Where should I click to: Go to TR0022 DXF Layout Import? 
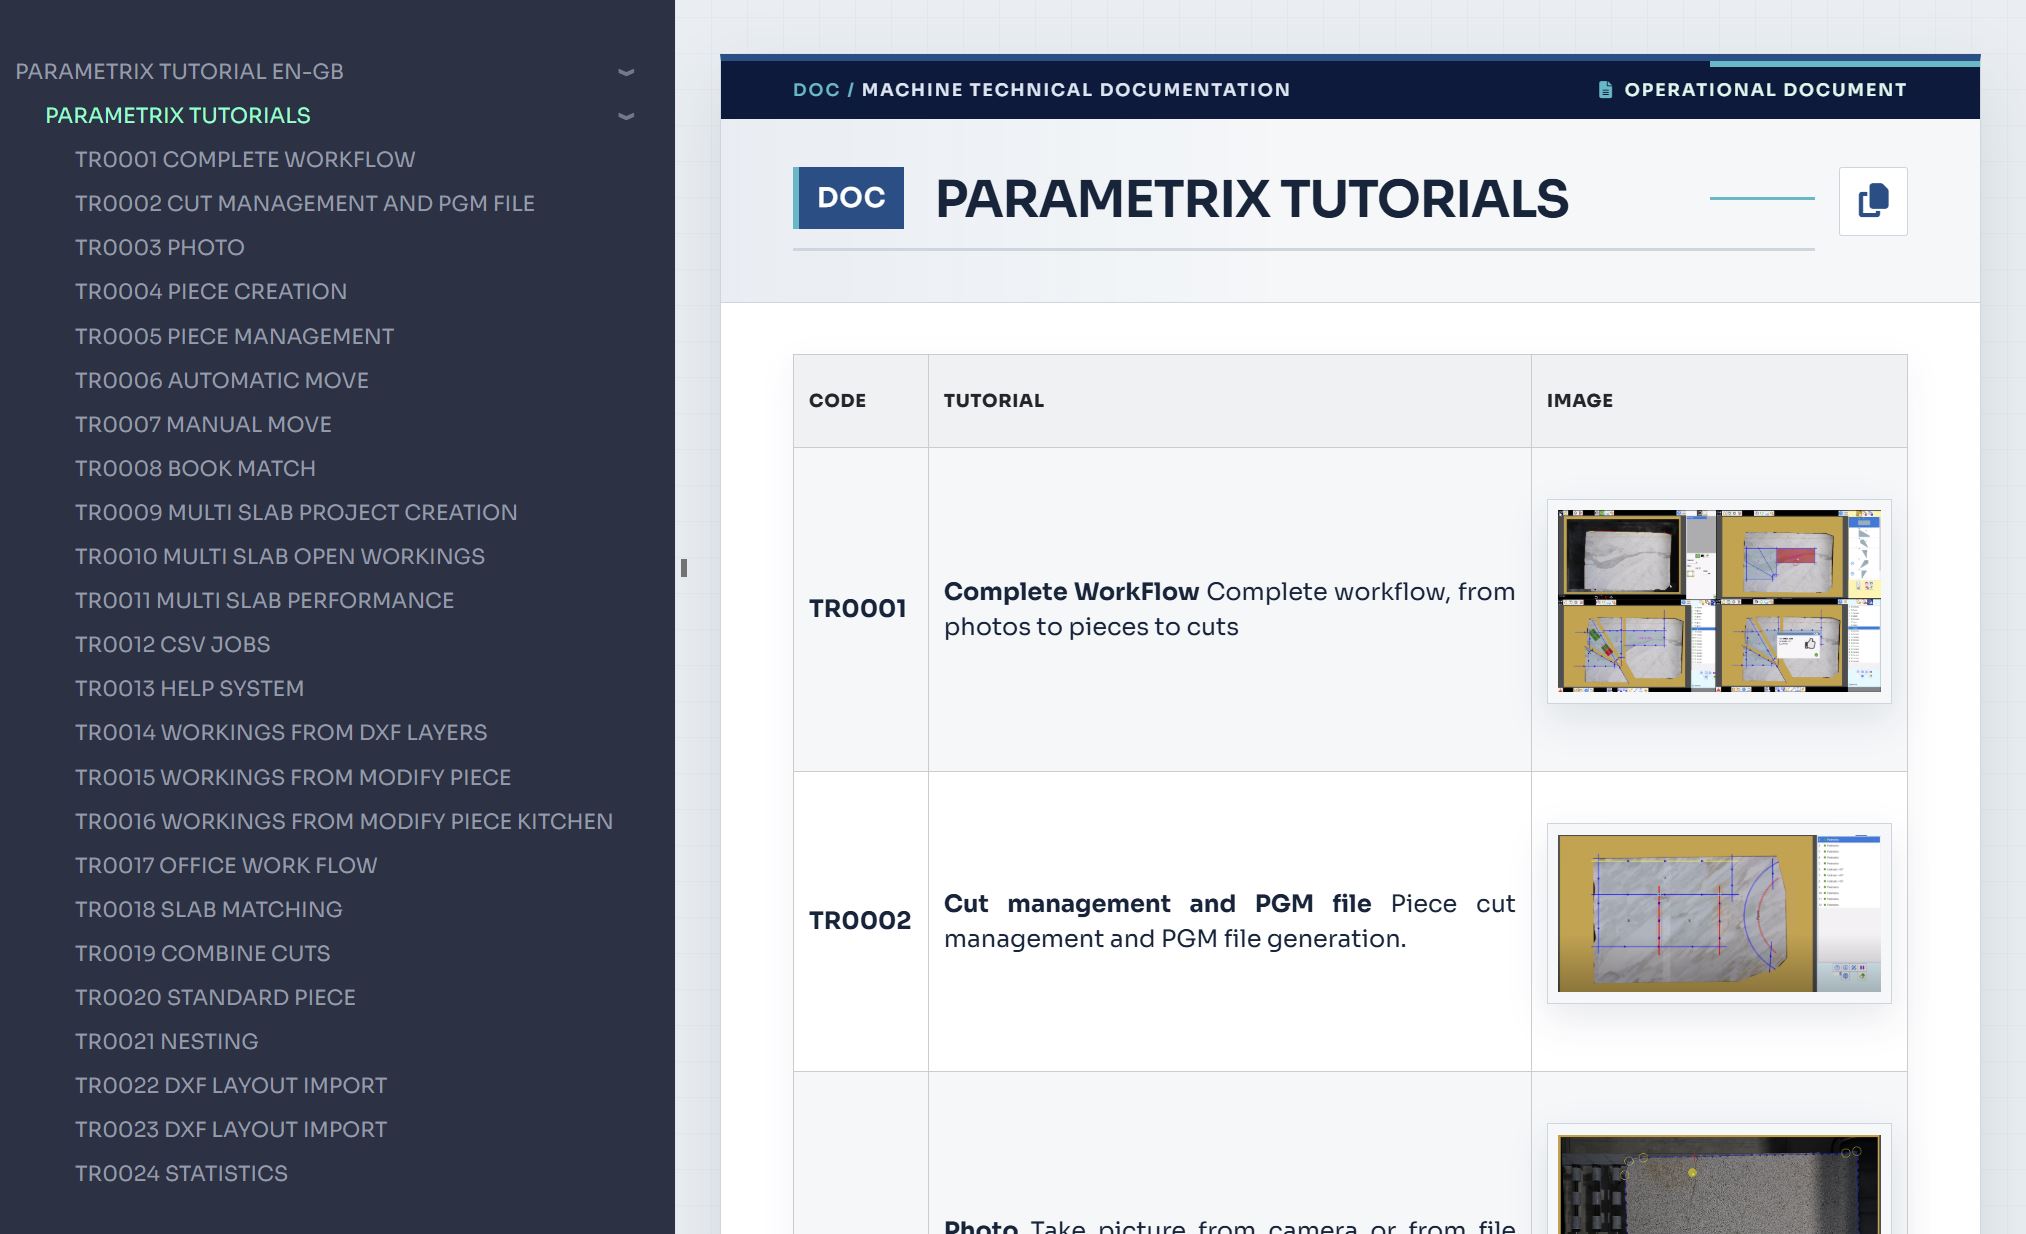pos(231,1086)
